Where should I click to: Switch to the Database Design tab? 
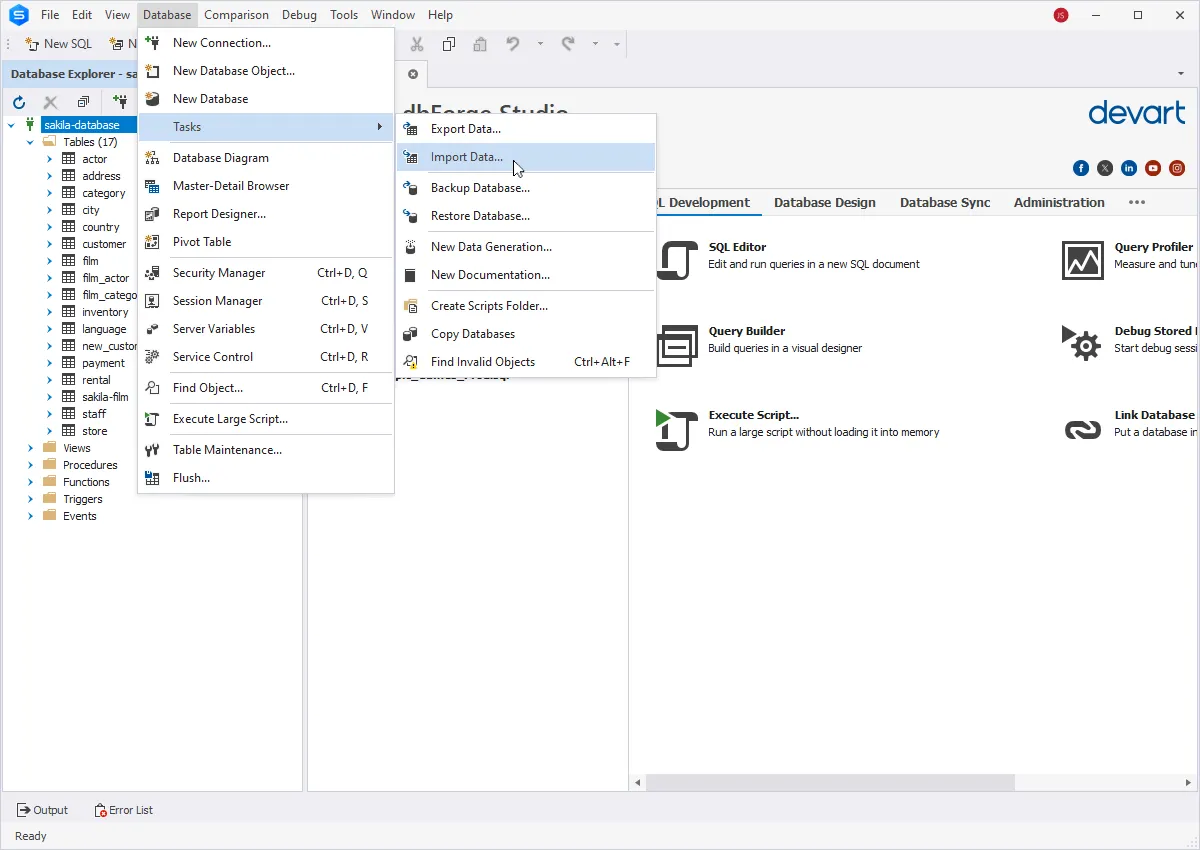(825, 202)
